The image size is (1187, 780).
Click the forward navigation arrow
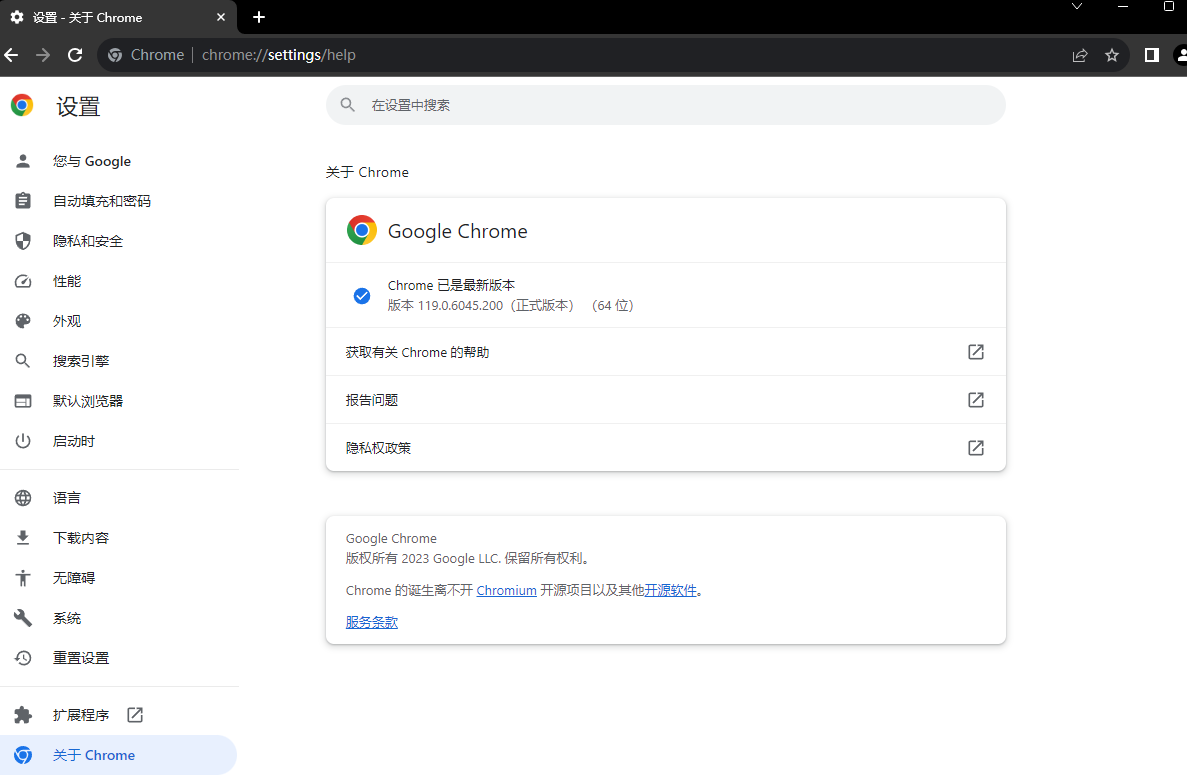43,55
